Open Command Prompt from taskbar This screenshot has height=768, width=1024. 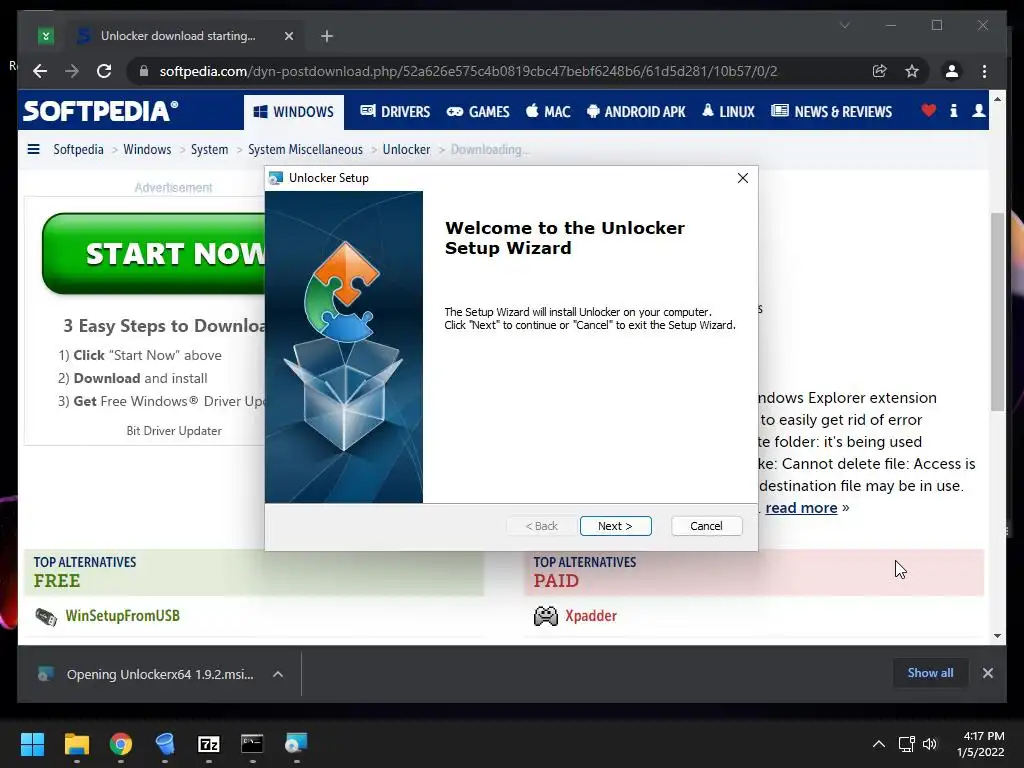tap(252, 744)
